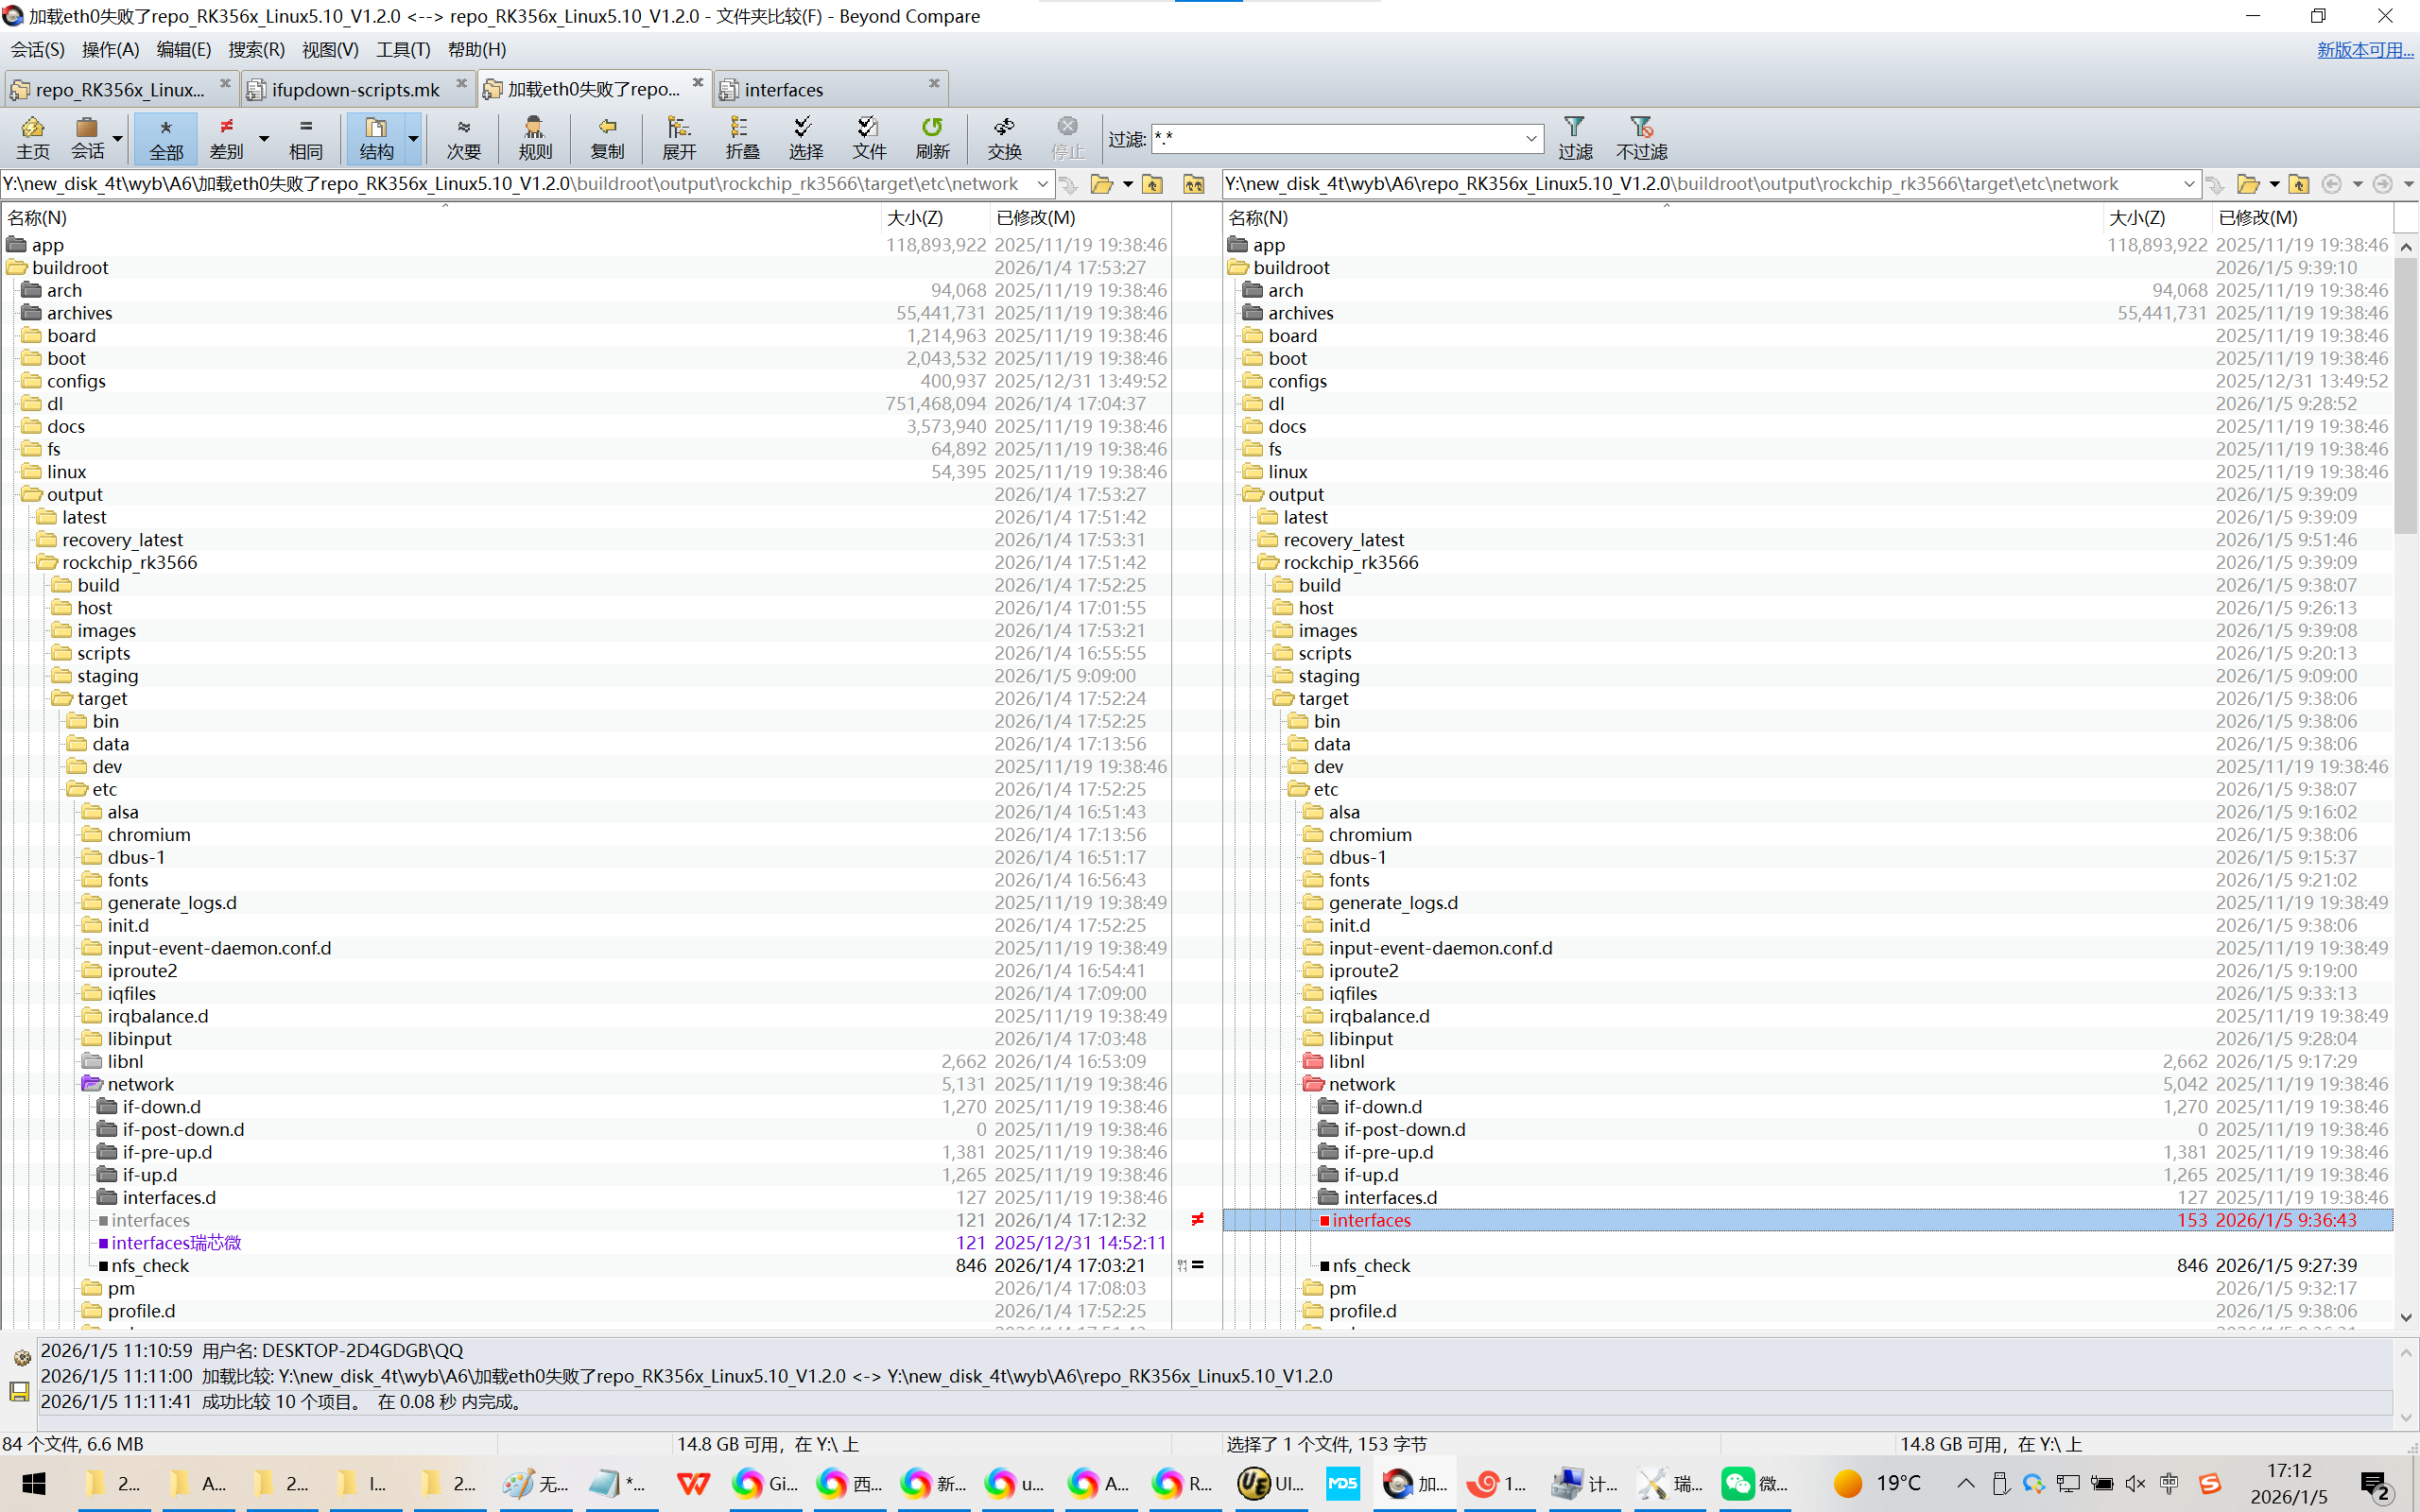The height and width of the screenshot is (1512, 2420).
Task: Open the left path history dropdown
Action: pyautogui.click(x=1042, y=184)
